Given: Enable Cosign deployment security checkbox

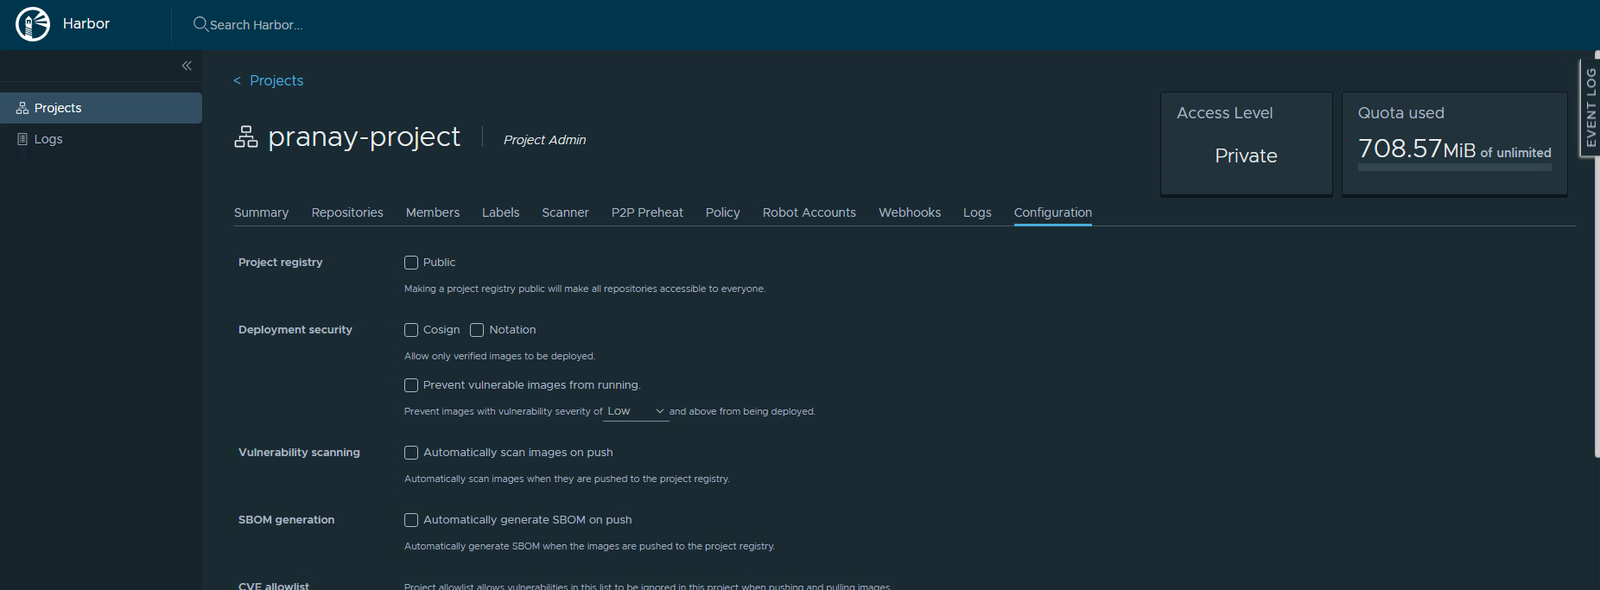Looking at the screenshot, I should (x=411, y=330).
